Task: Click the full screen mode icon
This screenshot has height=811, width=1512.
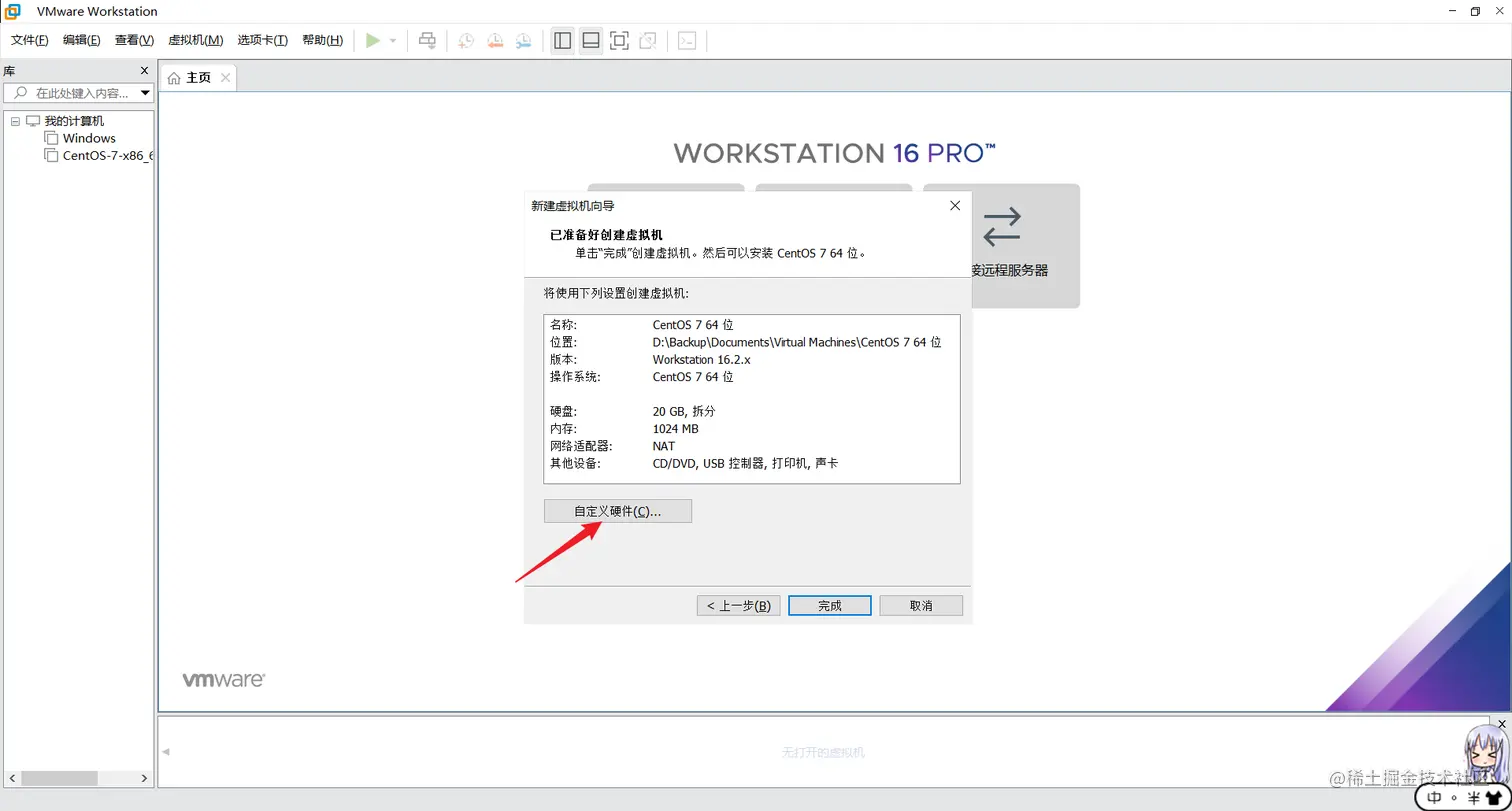Action: (619, 40)
